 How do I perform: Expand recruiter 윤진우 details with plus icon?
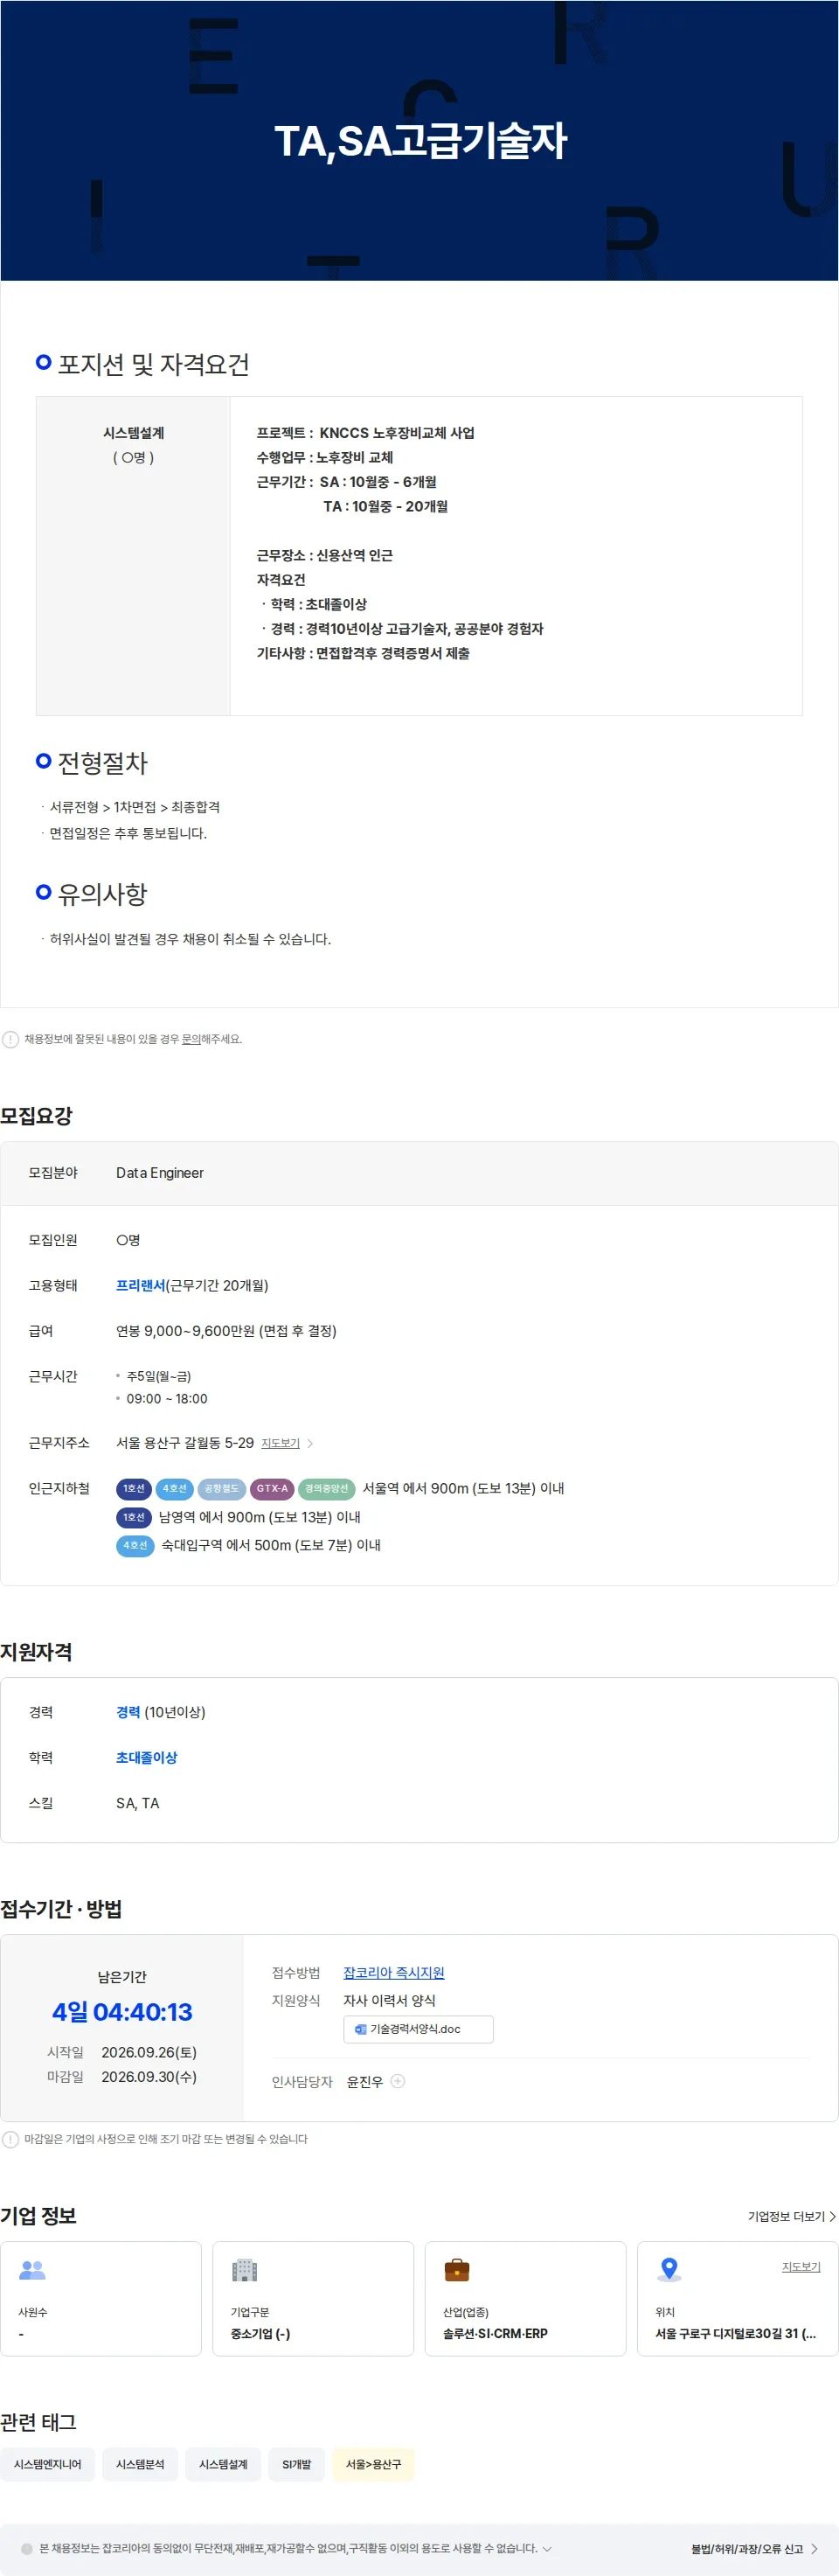(x=398, y=2081)
